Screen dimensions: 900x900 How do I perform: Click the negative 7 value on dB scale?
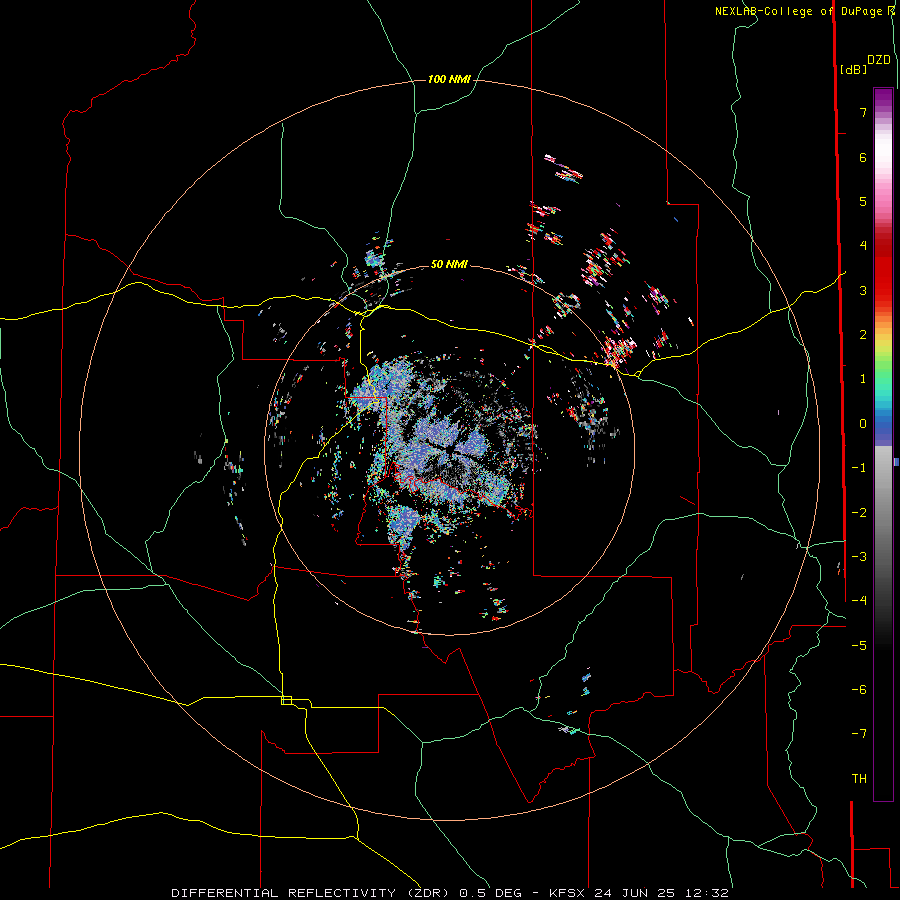[x=859, y=734]
